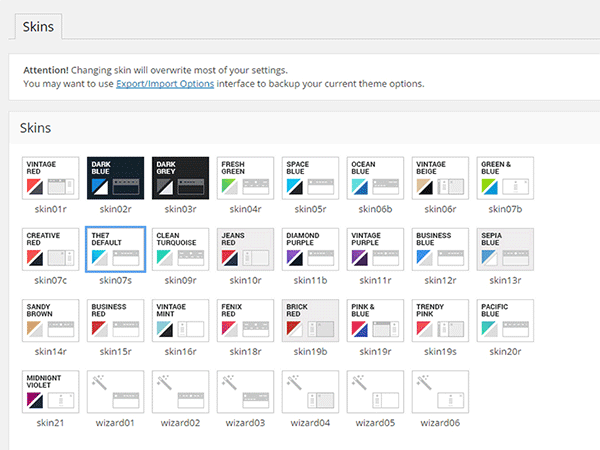Pick the wizard03 magic wand preset
Screen dimensions: 600x450
[x=245, y=391]
